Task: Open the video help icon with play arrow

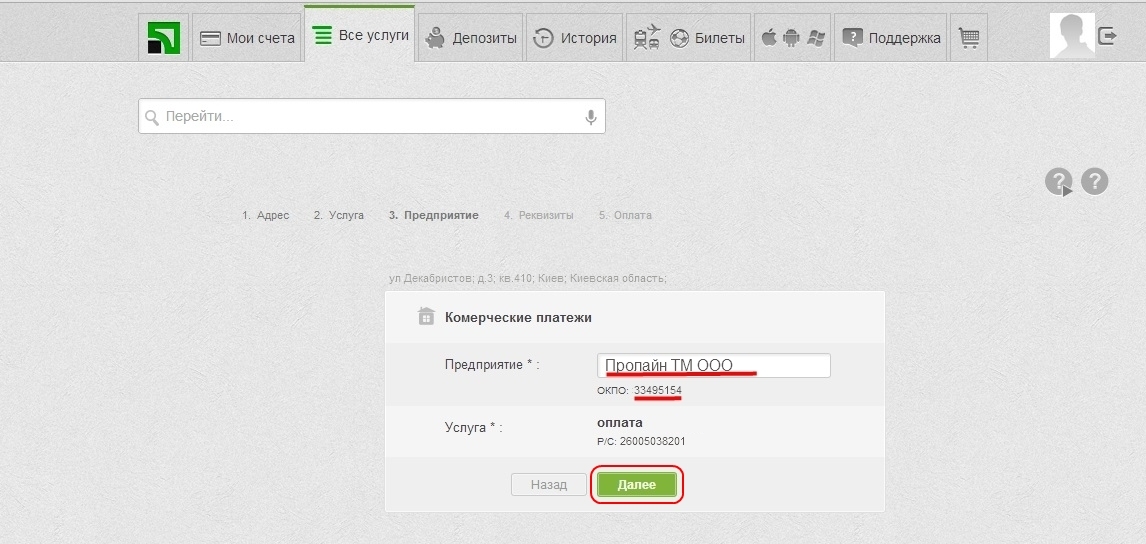Action: click(x=1059, y=181)
